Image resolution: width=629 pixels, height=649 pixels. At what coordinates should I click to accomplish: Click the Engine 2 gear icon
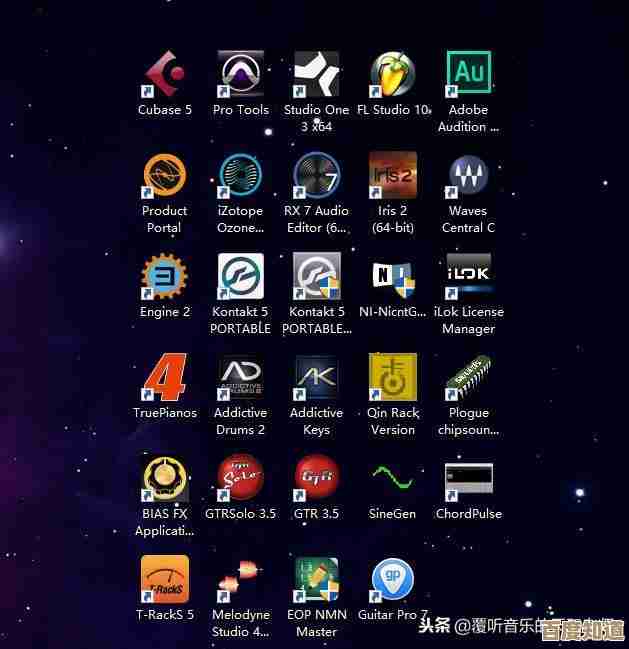[x=165, y=276]
